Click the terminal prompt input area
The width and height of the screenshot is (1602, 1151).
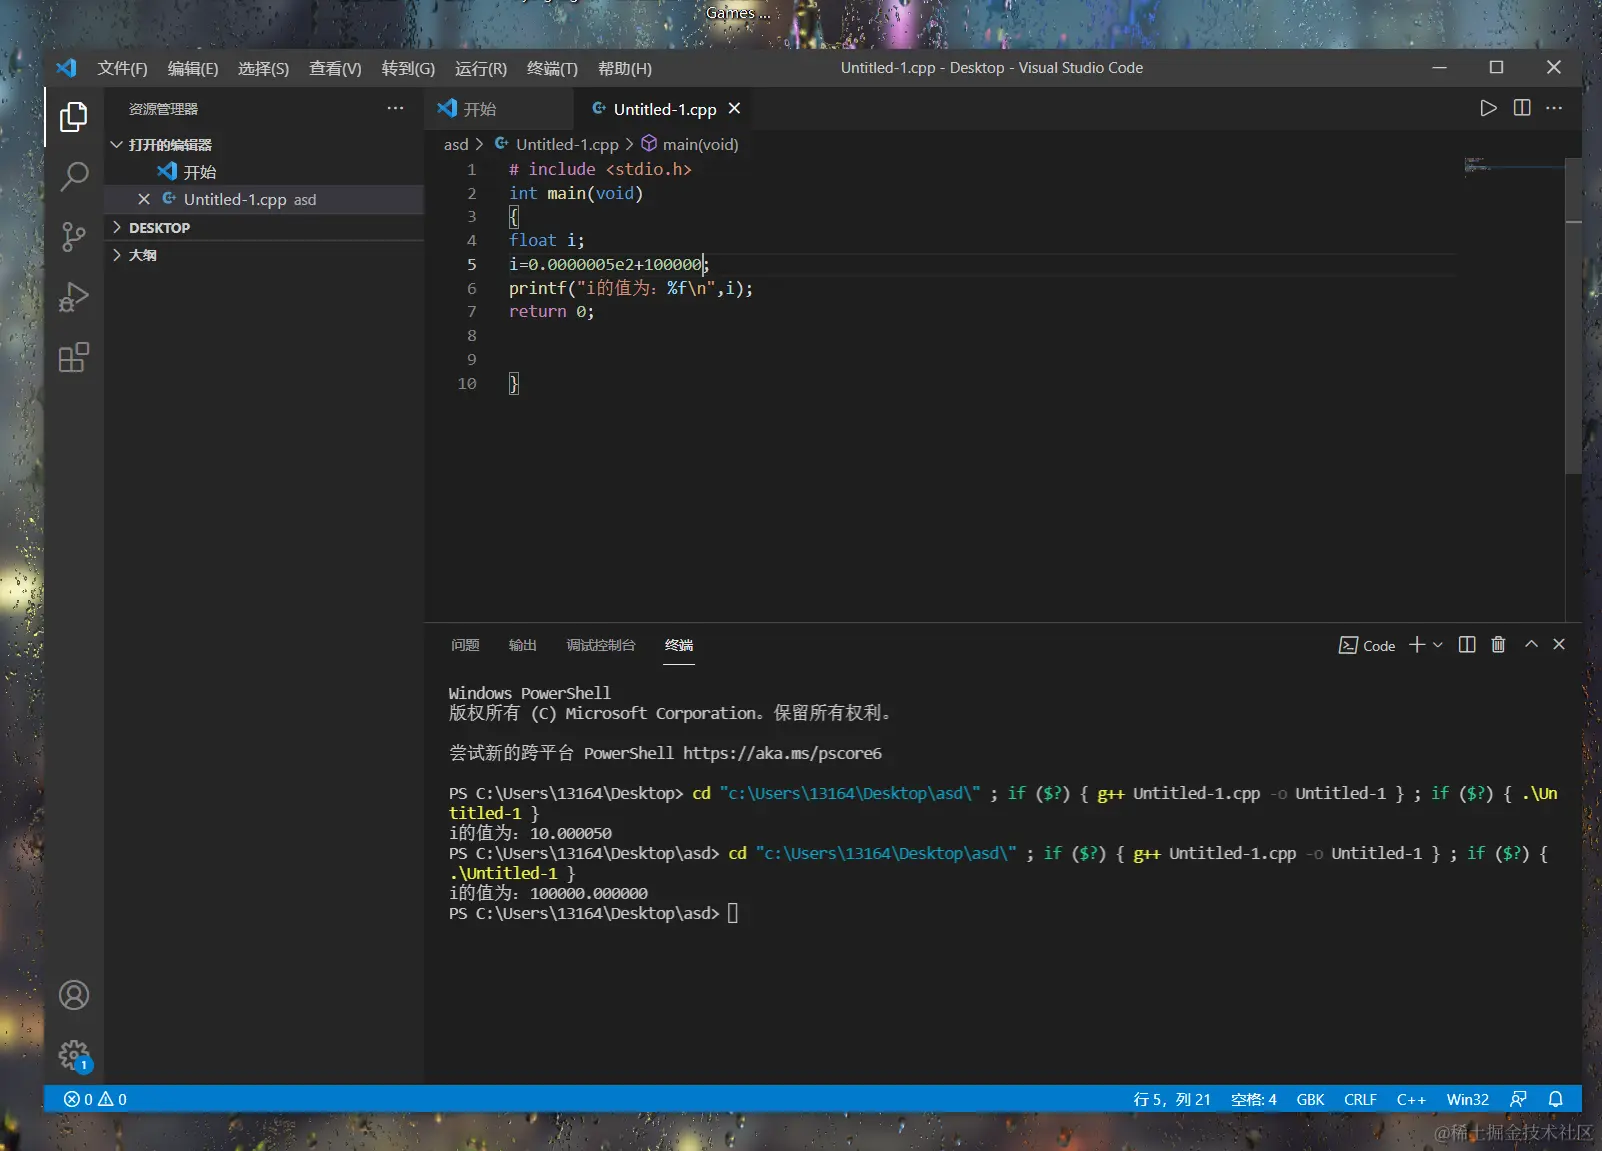(733, 913)
